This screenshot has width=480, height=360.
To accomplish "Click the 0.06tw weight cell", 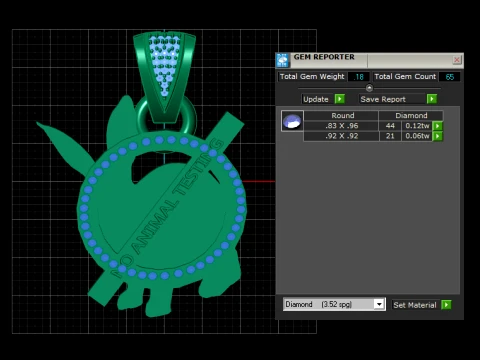I will (417, 136).
